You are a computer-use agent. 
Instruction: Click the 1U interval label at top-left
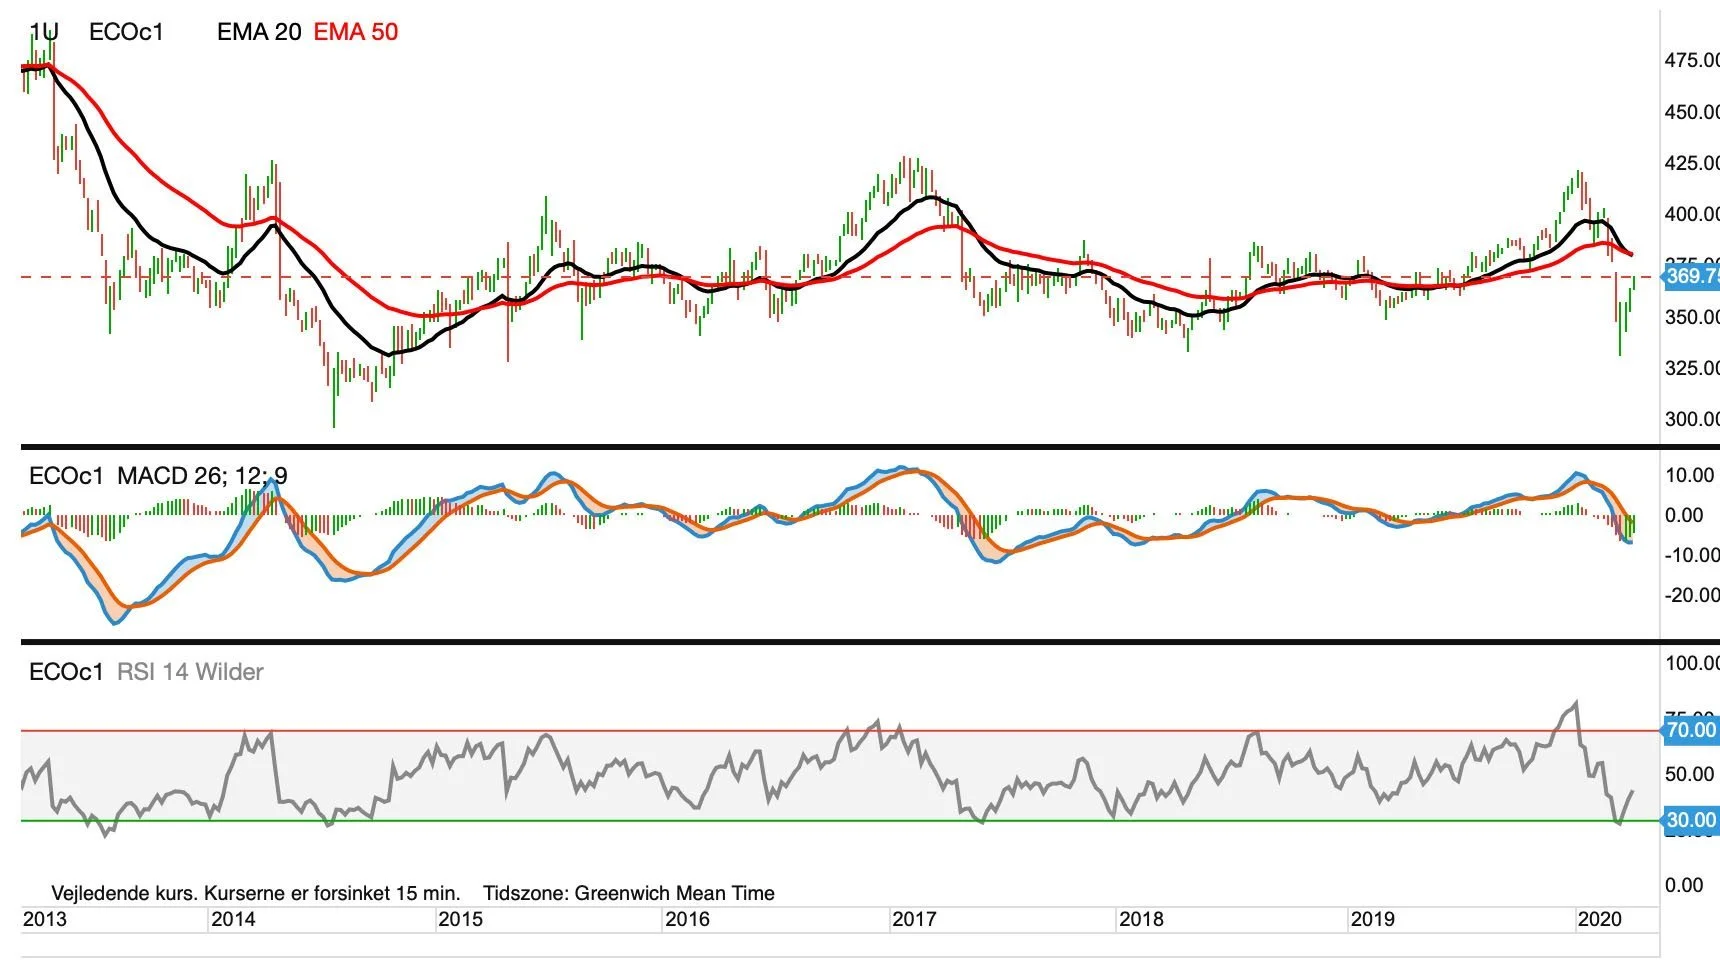click(44, 32)
